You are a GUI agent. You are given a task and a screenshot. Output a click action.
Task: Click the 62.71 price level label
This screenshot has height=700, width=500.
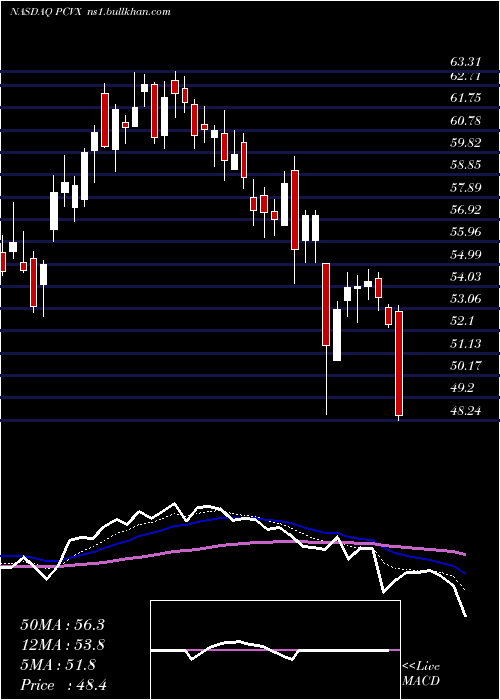(x=466, y=77)
